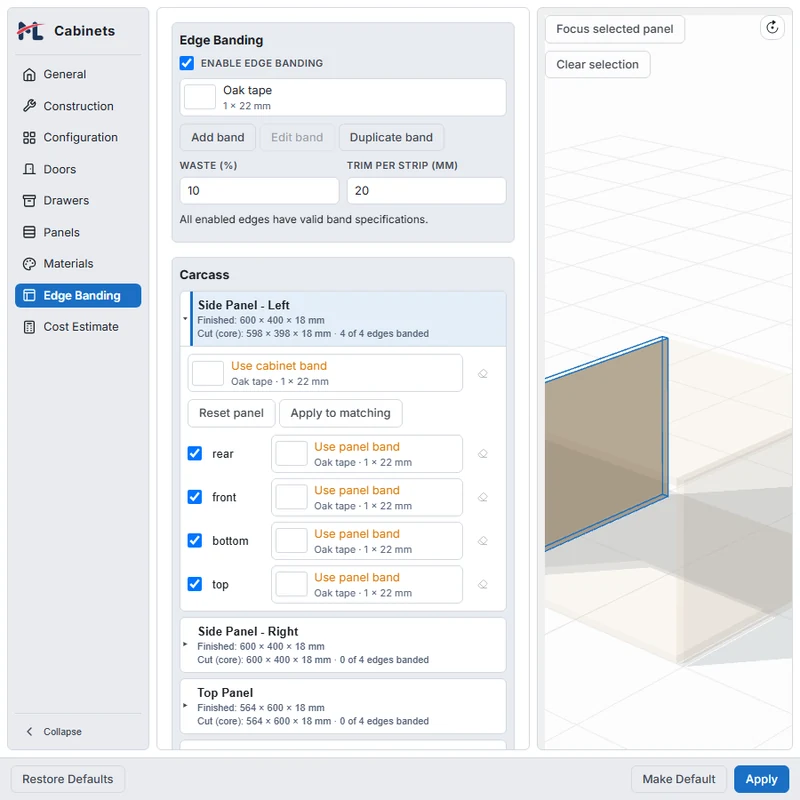Open Drawers via its box icon
The image size is (800, 800).
(x=29, y=201)
